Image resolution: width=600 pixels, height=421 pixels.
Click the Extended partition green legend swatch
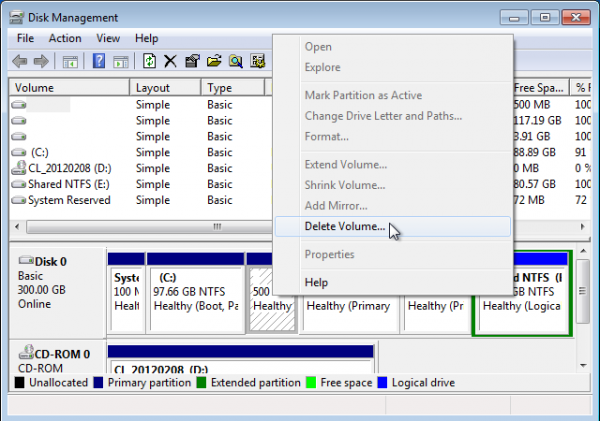click(x=201, y=382)
